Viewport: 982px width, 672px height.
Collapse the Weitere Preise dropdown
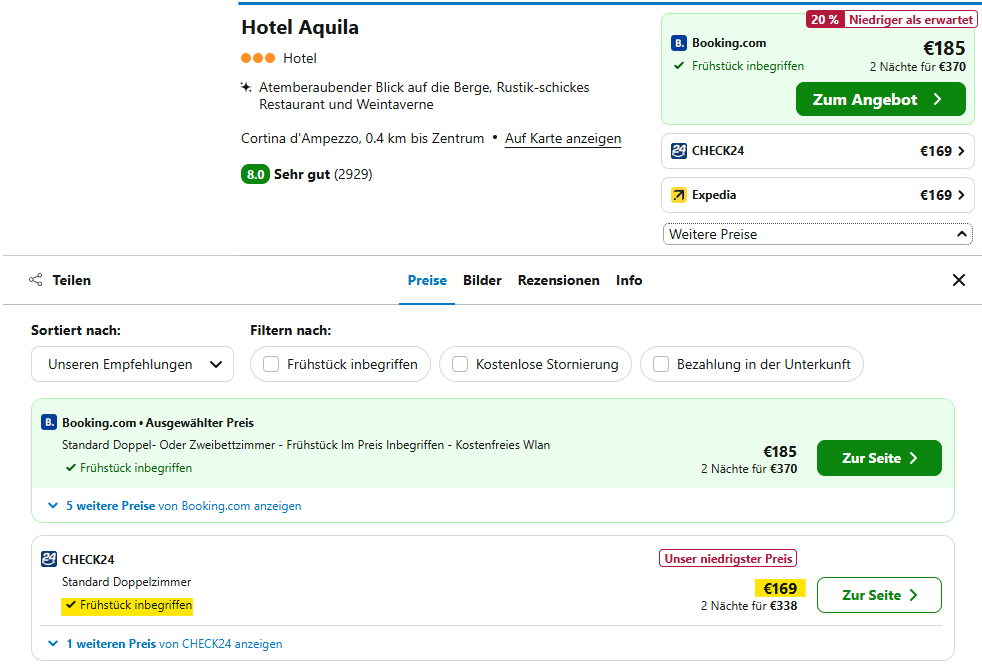click(x=817, y=234)
